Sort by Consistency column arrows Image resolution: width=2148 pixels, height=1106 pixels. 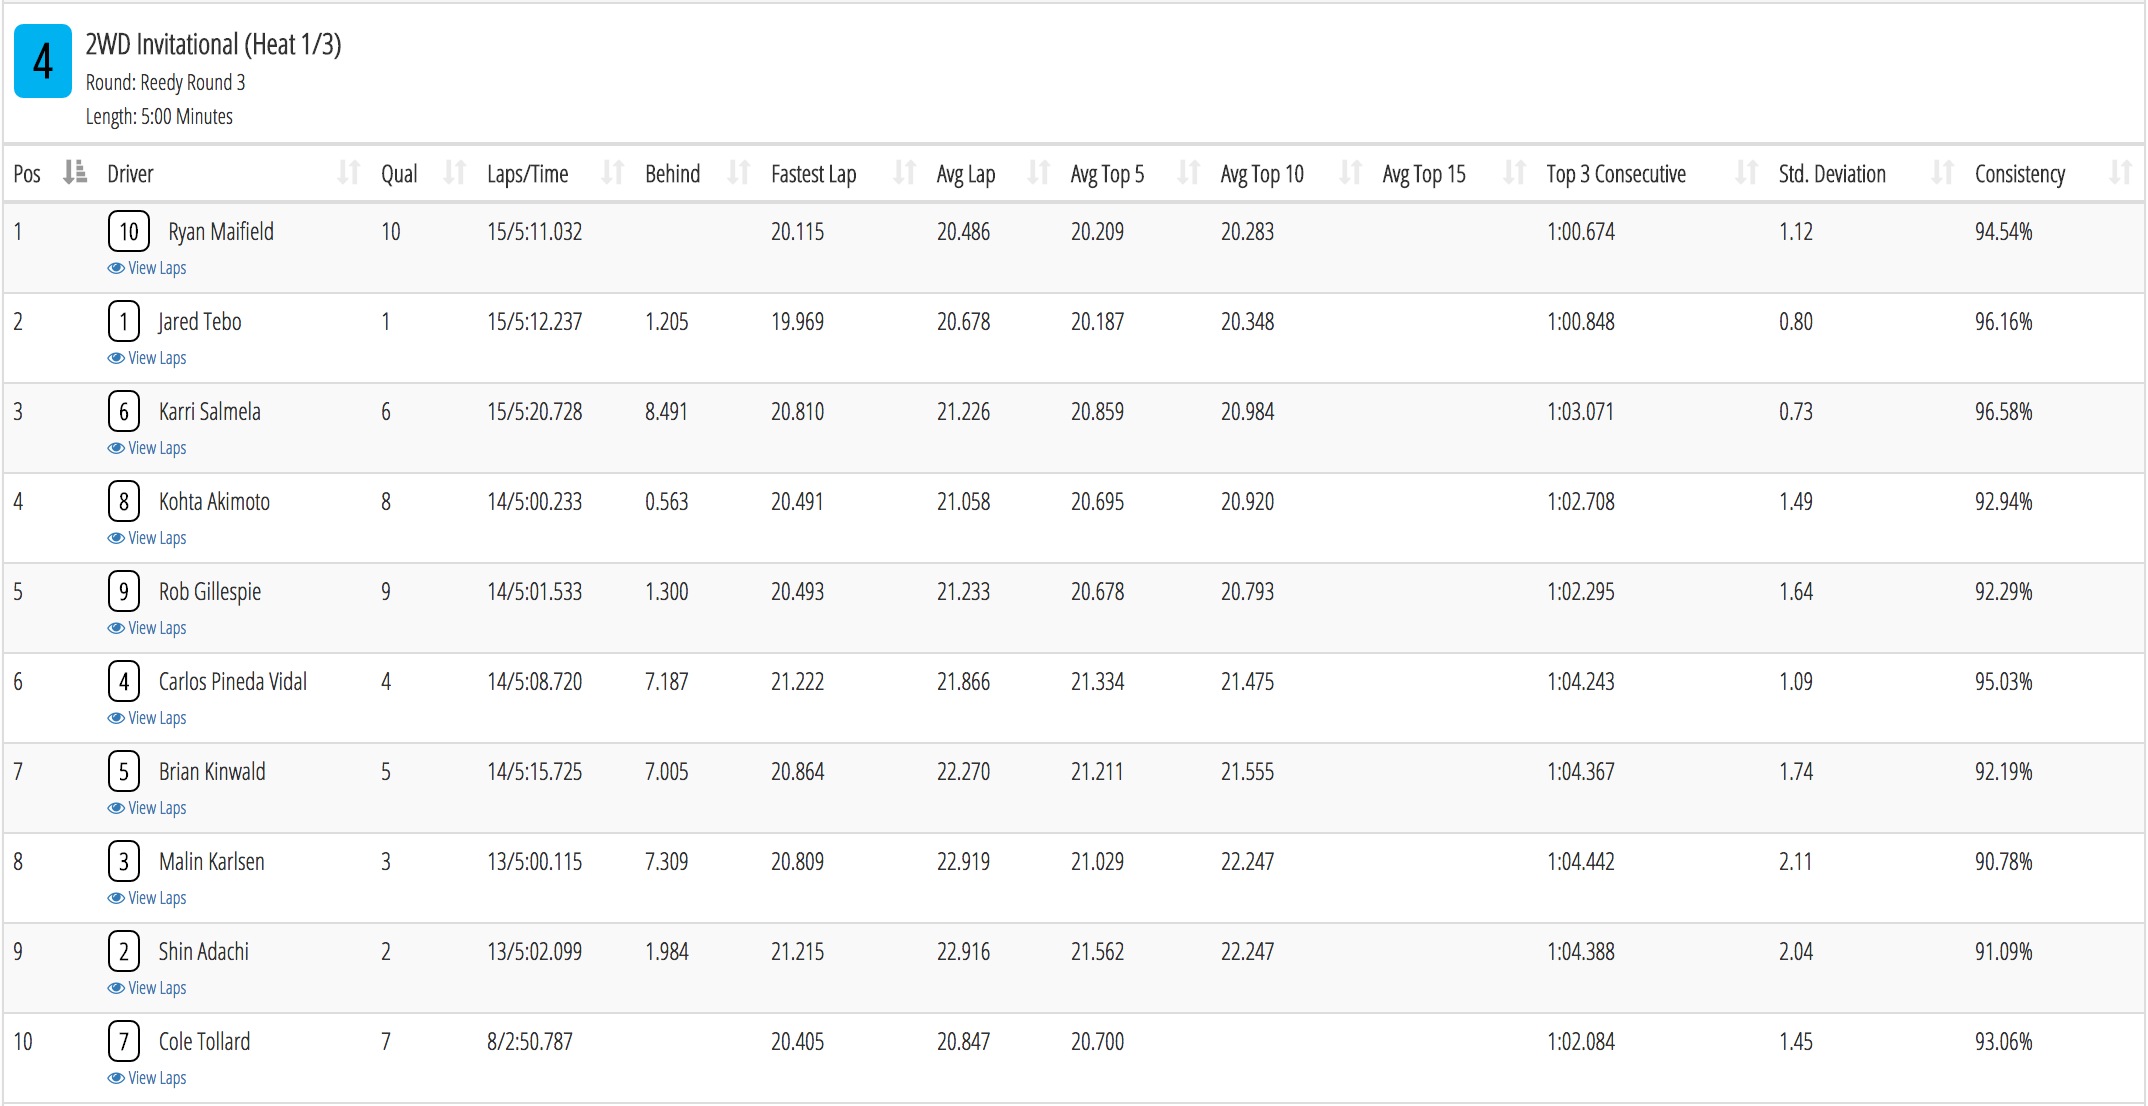tap(2121, 174)
